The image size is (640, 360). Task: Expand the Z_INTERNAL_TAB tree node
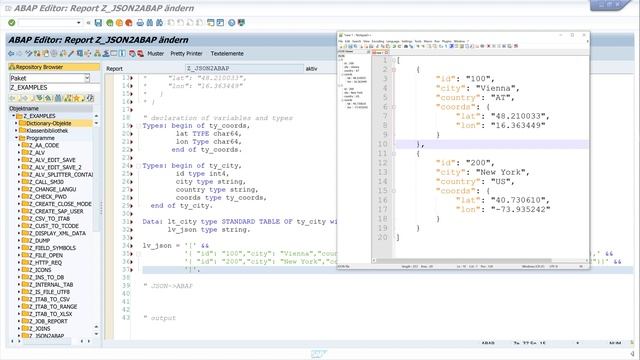[19, 285]
